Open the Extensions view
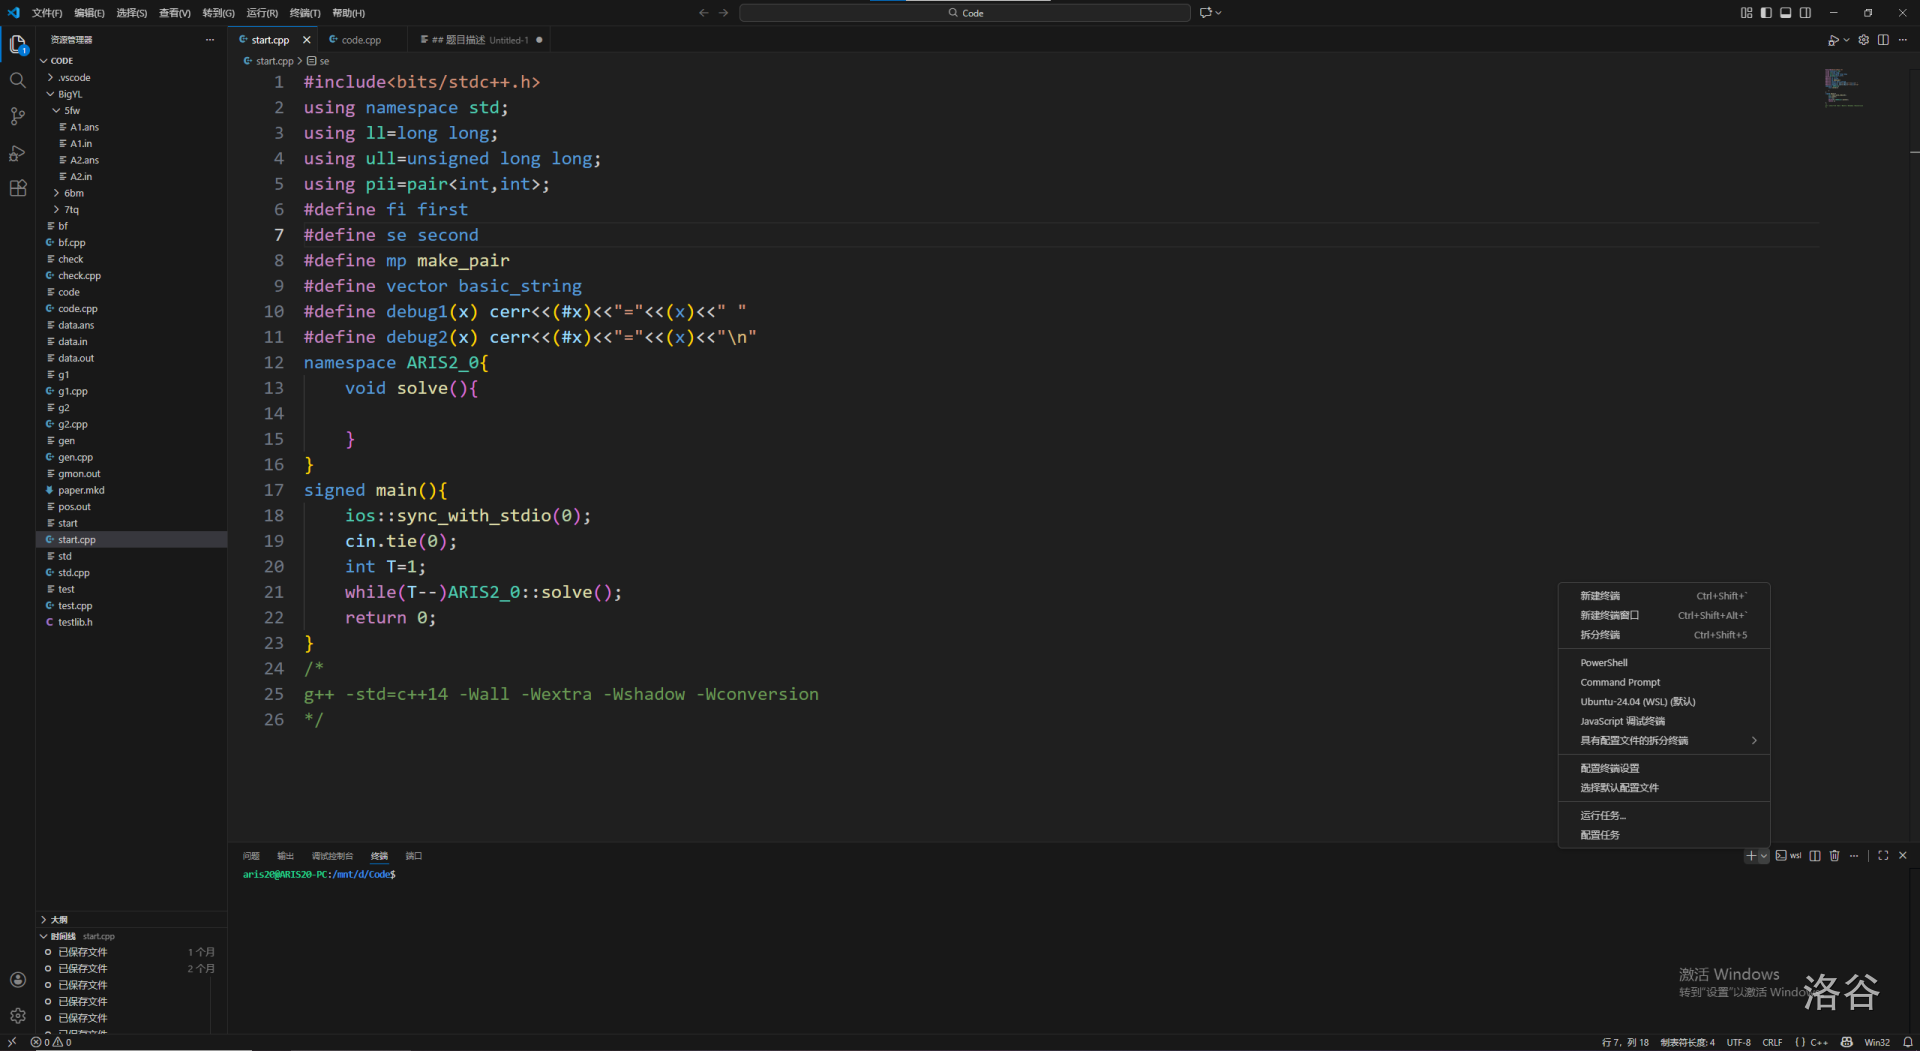 click(x=17, y=189)
